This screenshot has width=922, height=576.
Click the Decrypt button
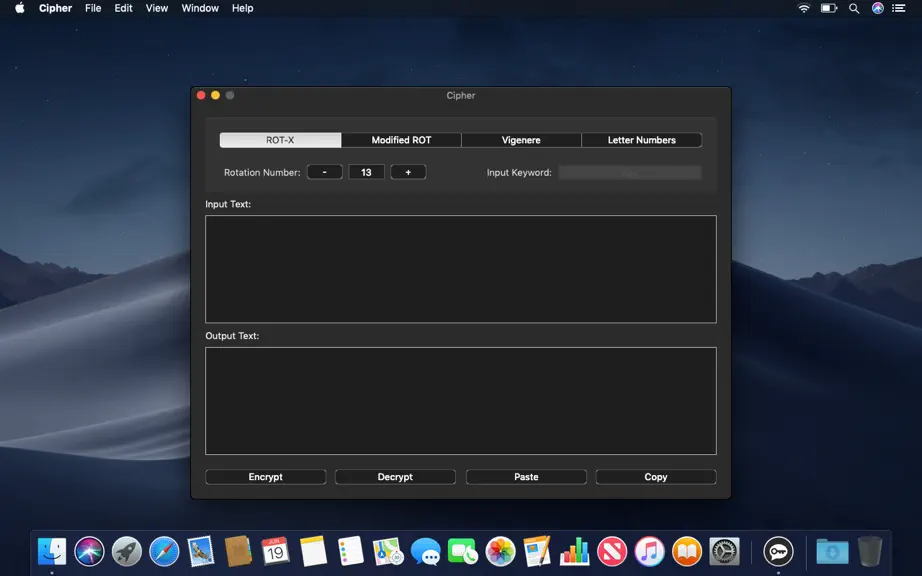click(395, 477)
